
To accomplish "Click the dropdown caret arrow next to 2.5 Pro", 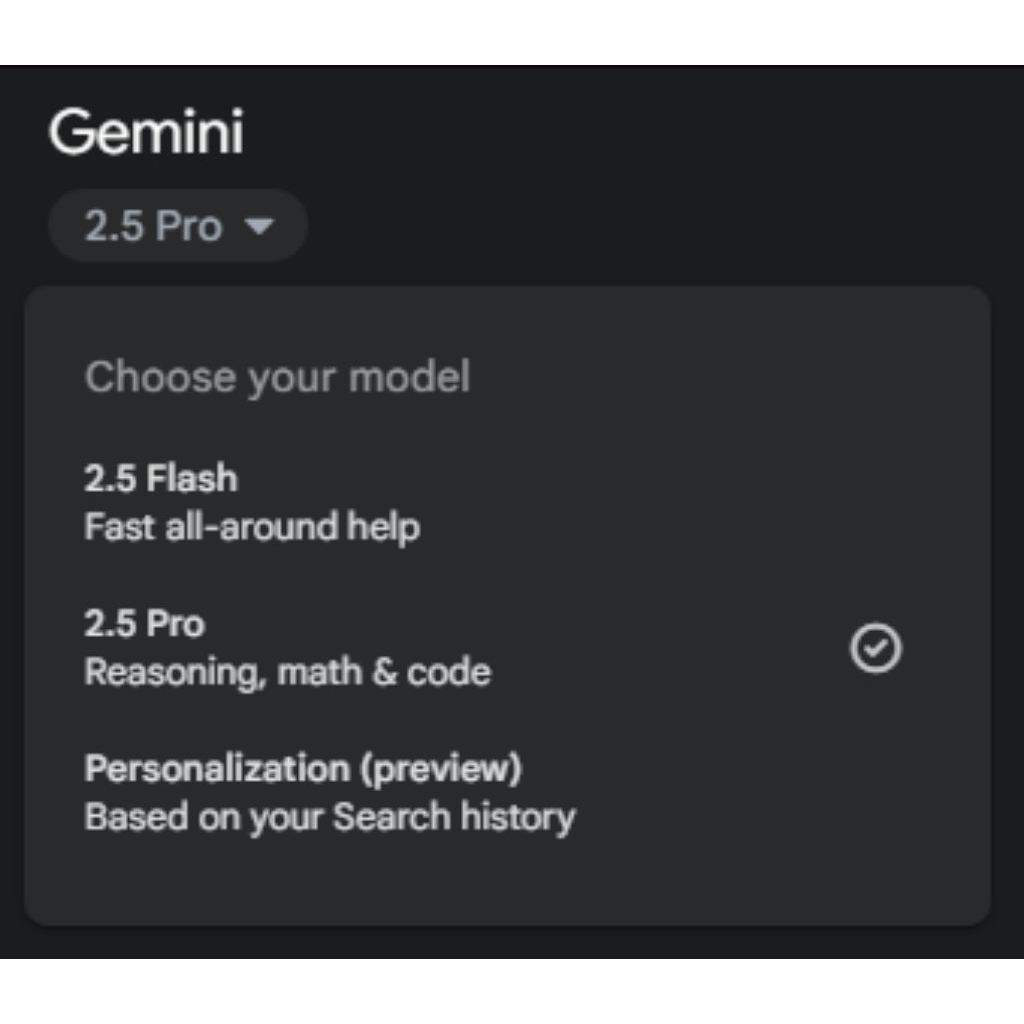I will coord(259,227).
